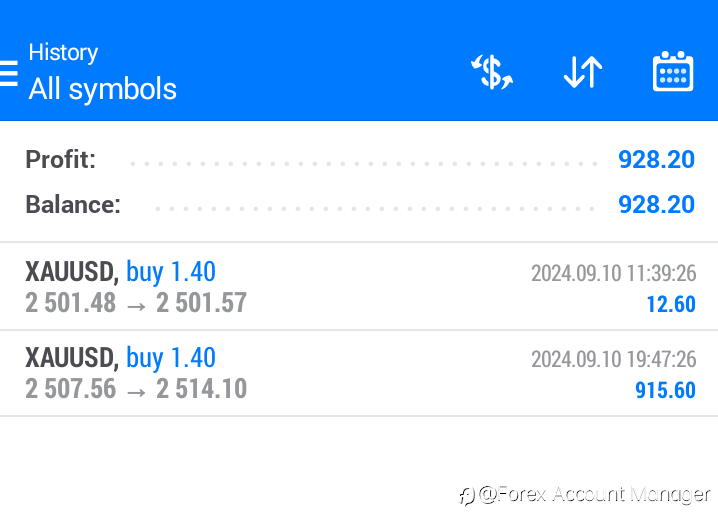Tap the currency symbol filter icon
Viewport: 718px width, 530px height.
point(491,72)
